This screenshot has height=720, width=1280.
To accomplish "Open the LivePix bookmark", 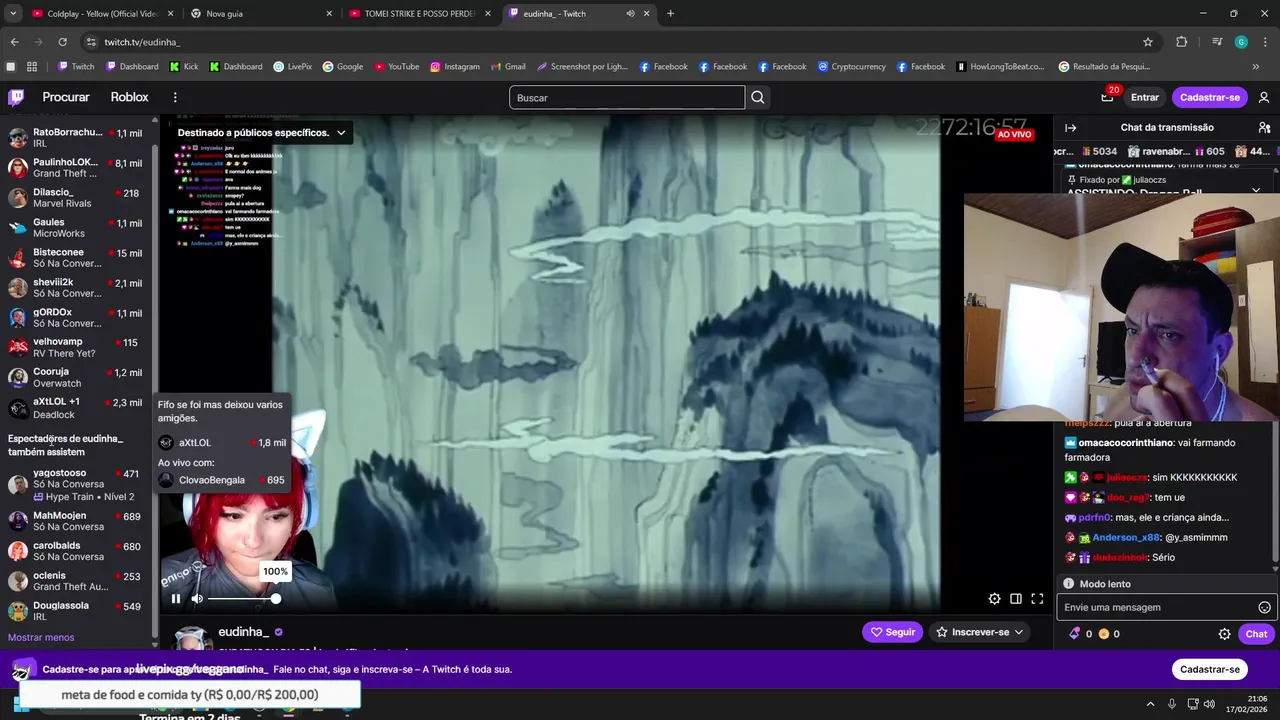I will [293, 67].
